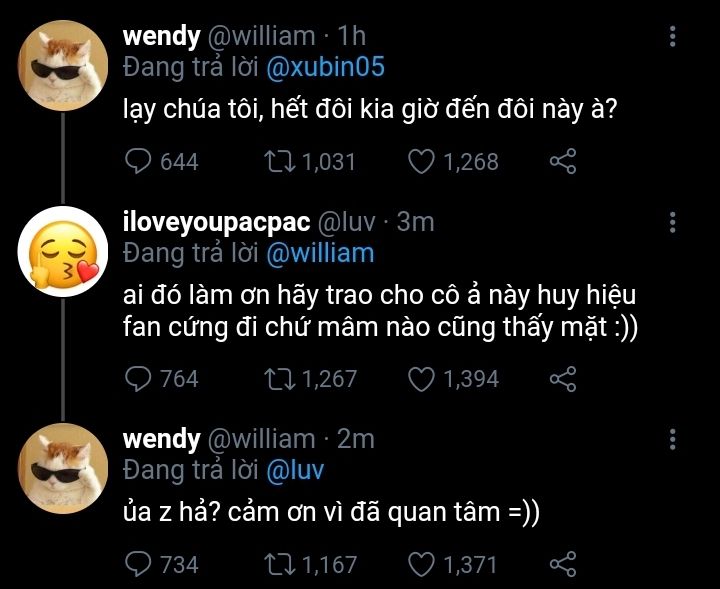The height and width of the screenshot is (589, 720).
Task: Open the blue @william mention link
Action: [320, 253]
